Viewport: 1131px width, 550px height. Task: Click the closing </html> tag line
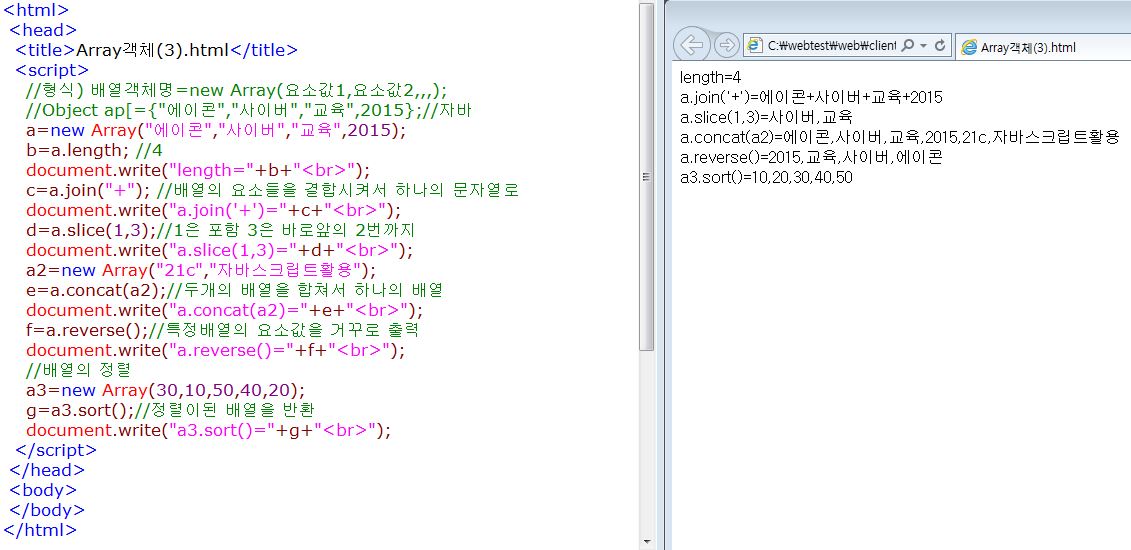(40, 530)
